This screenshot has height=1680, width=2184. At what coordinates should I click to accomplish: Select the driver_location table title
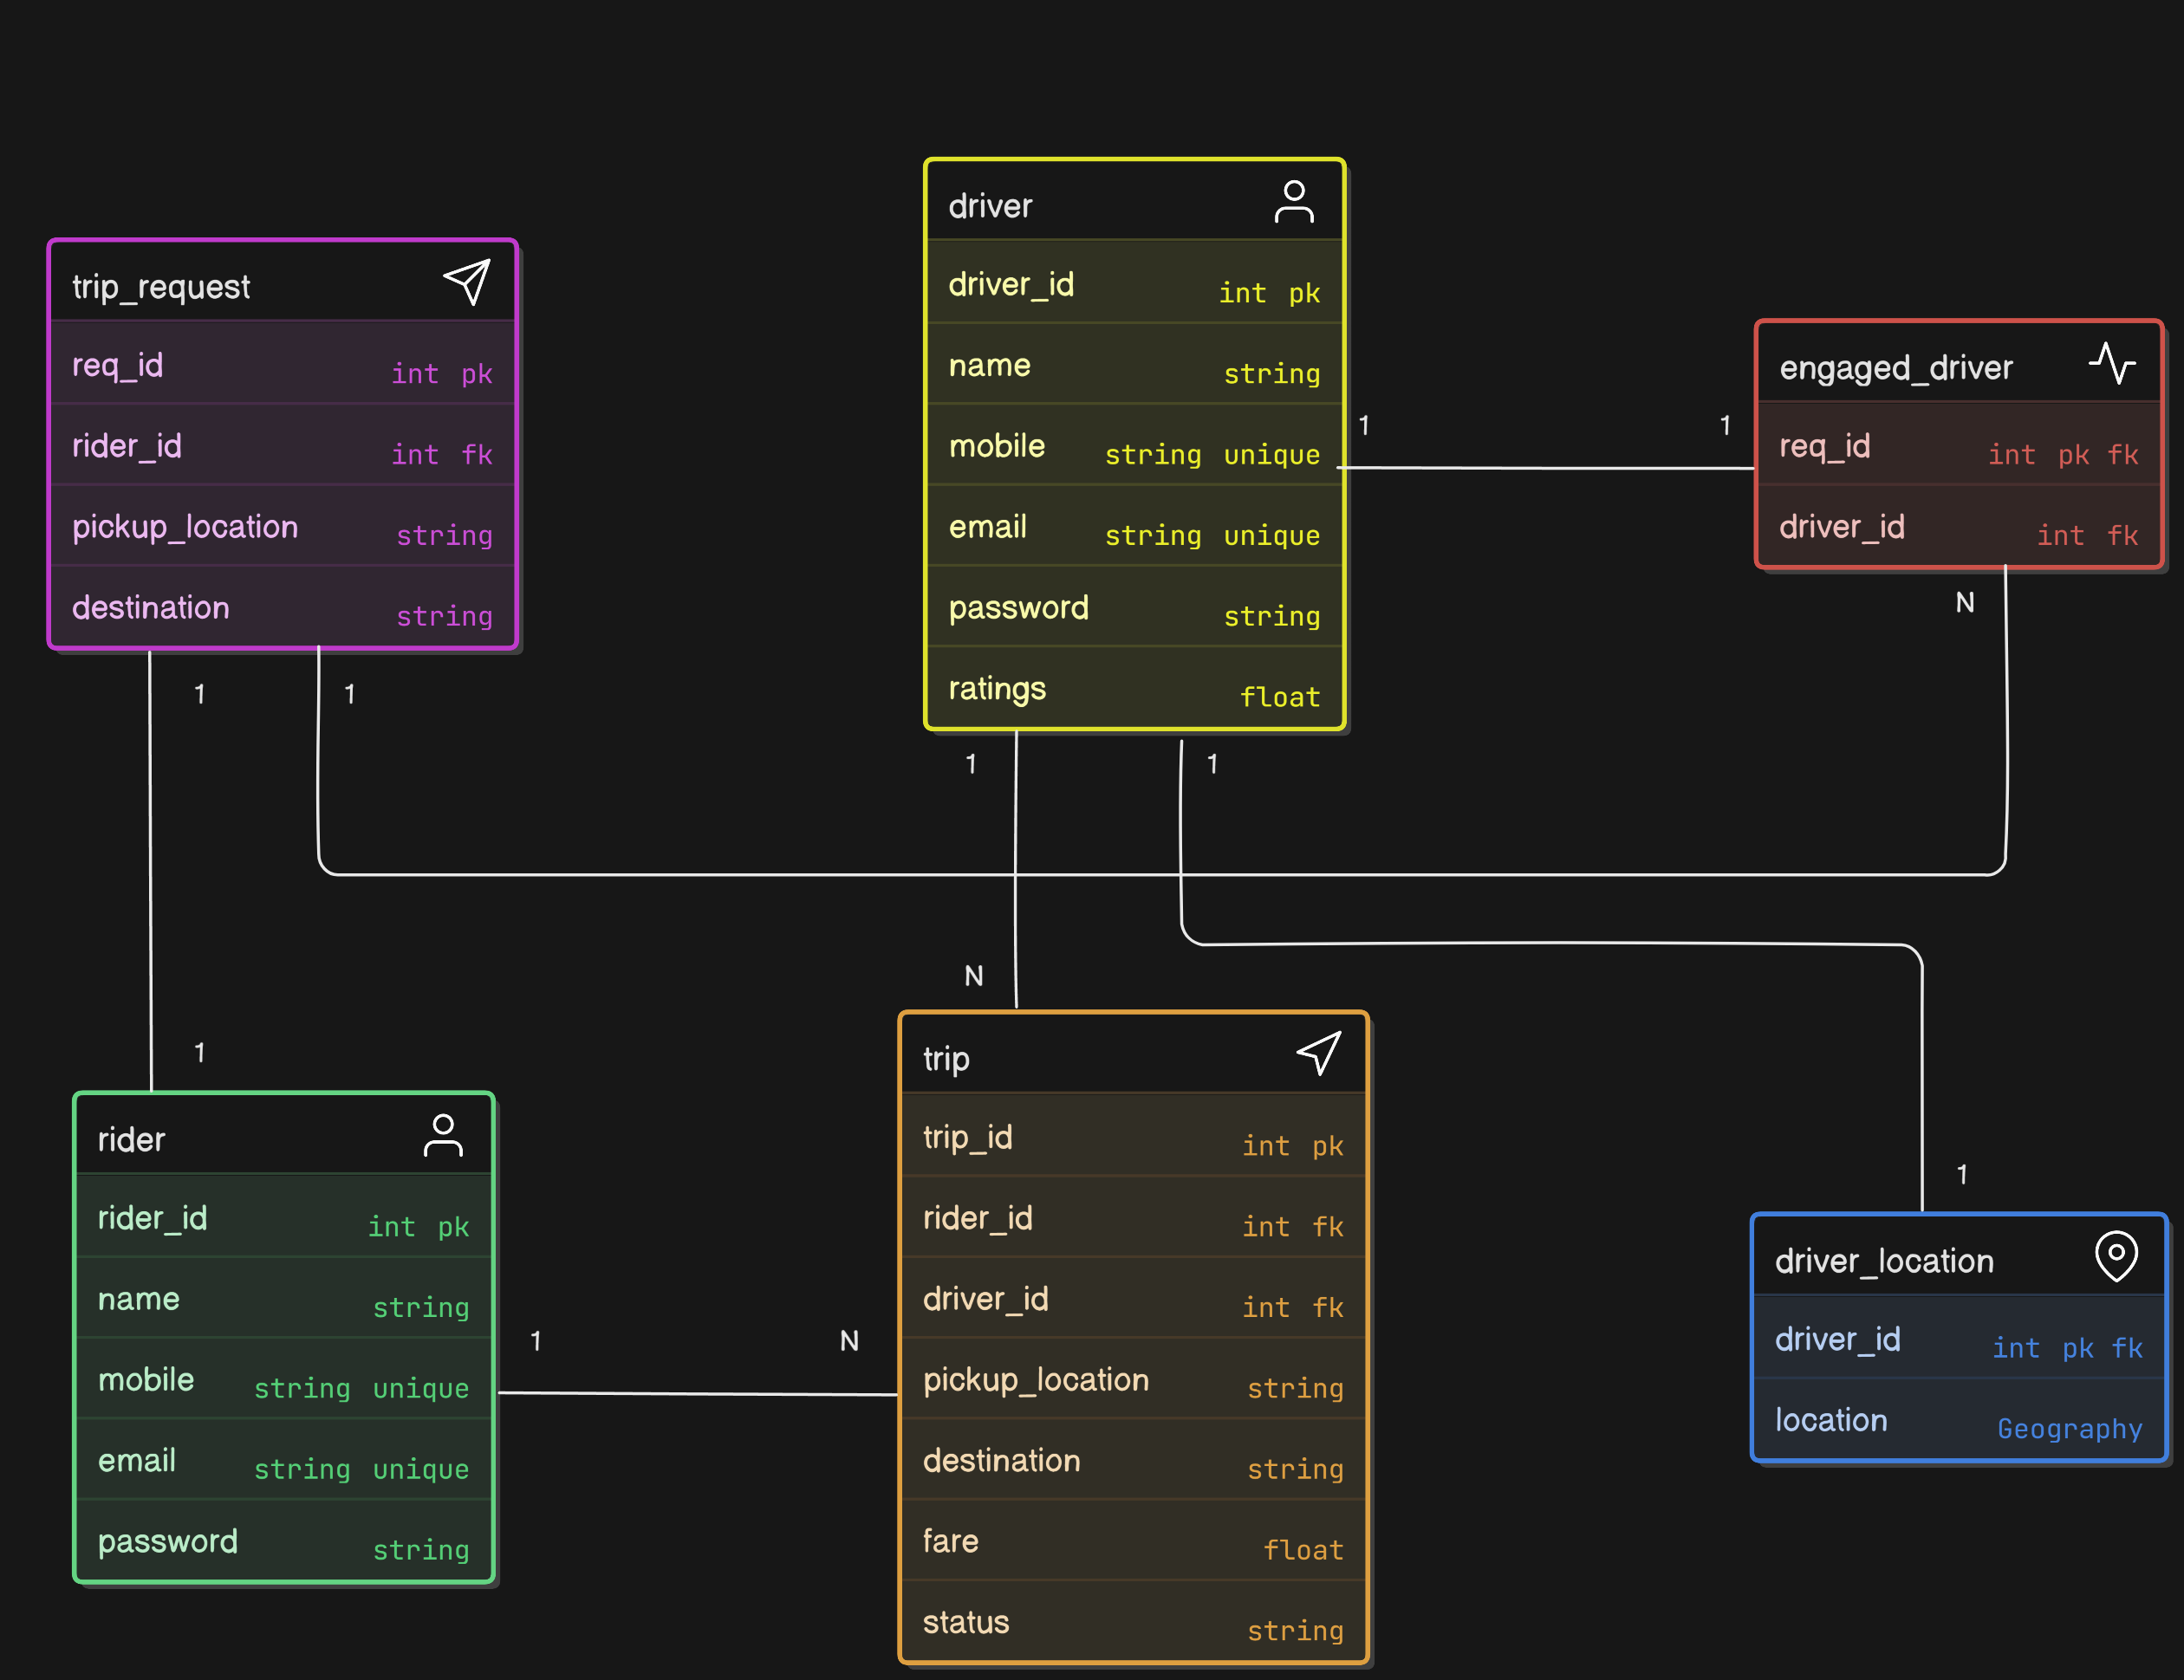tap(1884, 1262)
